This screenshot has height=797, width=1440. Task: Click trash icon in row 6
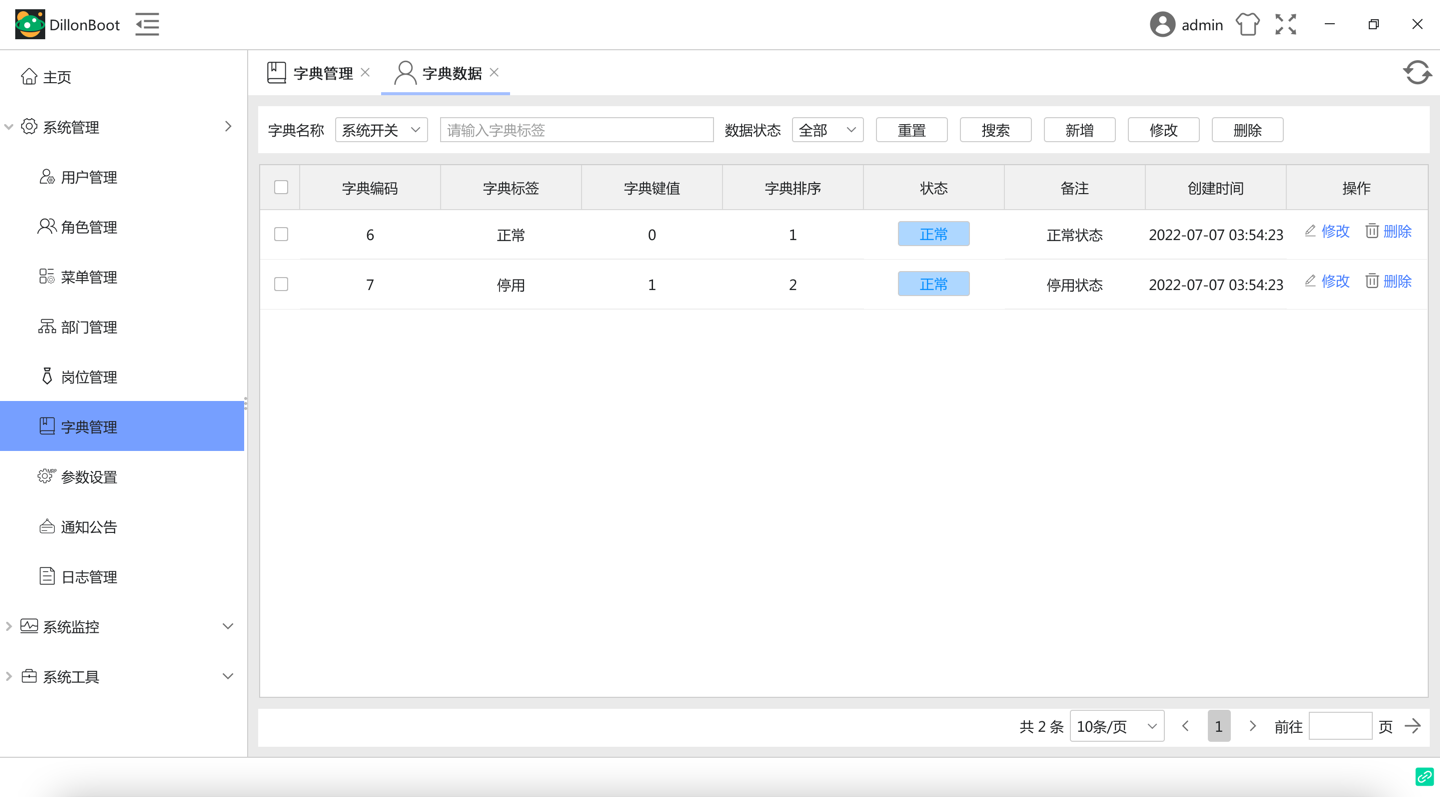coord(1372,231)
